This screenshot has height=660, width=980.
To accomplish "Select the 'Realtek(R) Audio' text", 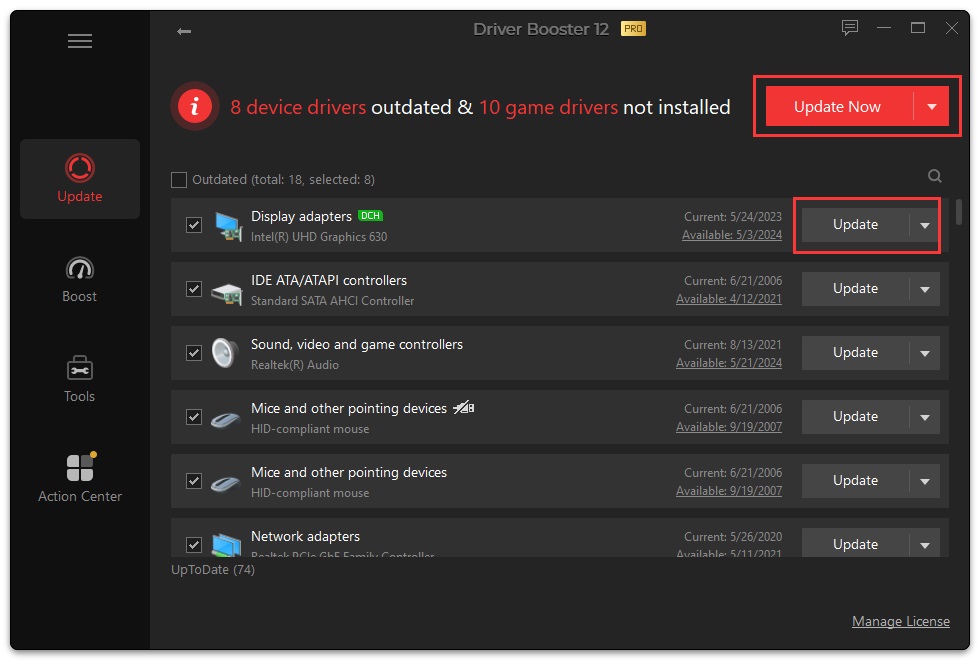I will point(295,365).
